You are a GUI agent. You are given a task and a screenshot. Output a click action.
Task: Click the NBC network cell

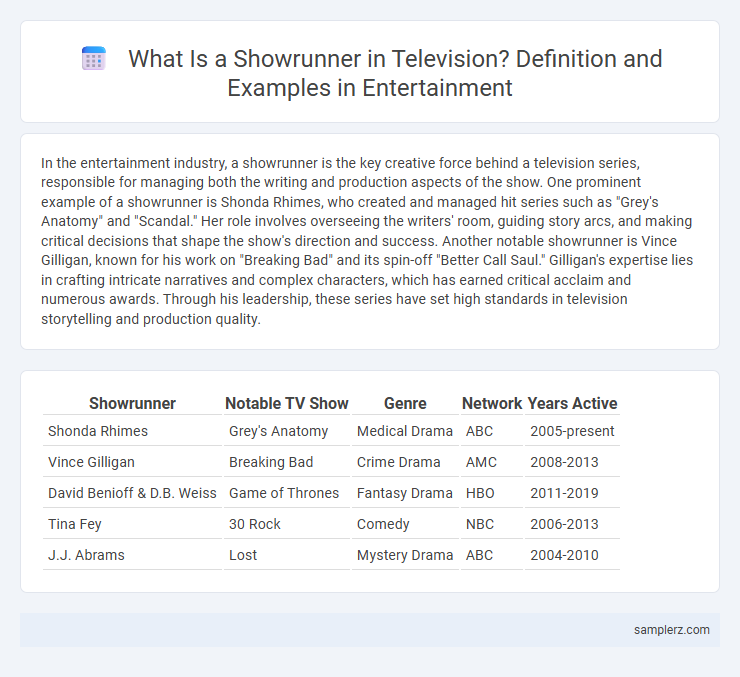(x=492, y=524)
